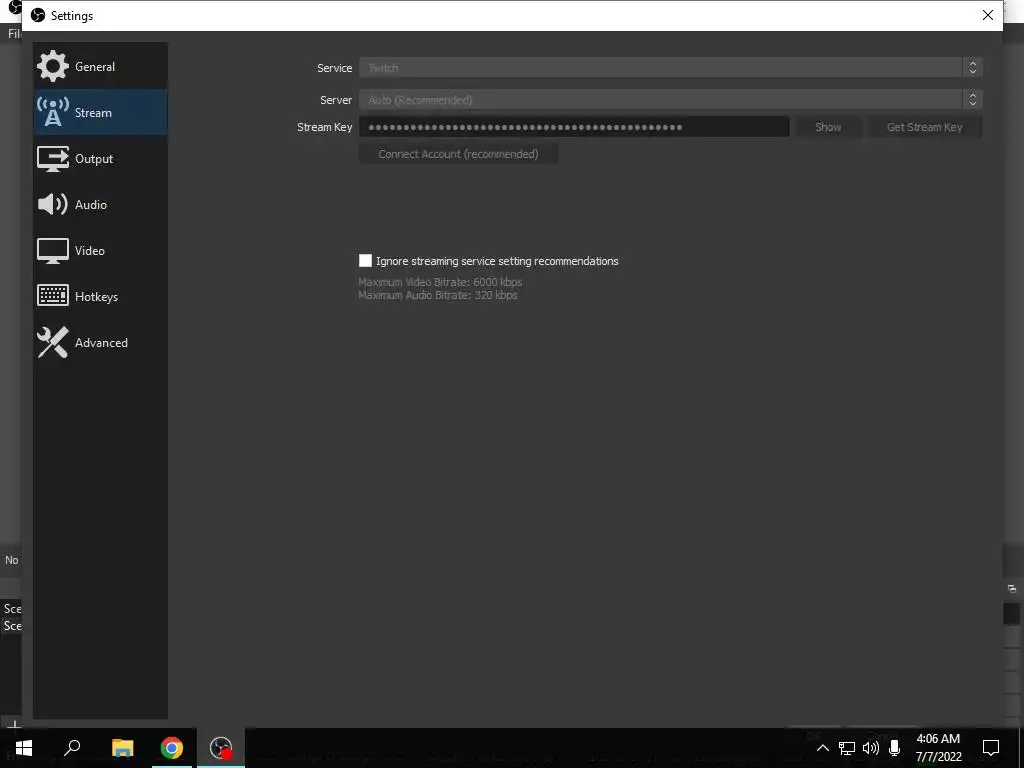Click the microphone tray icon
The height and width of the screenshot is (768, 1024).
point(894,748)
